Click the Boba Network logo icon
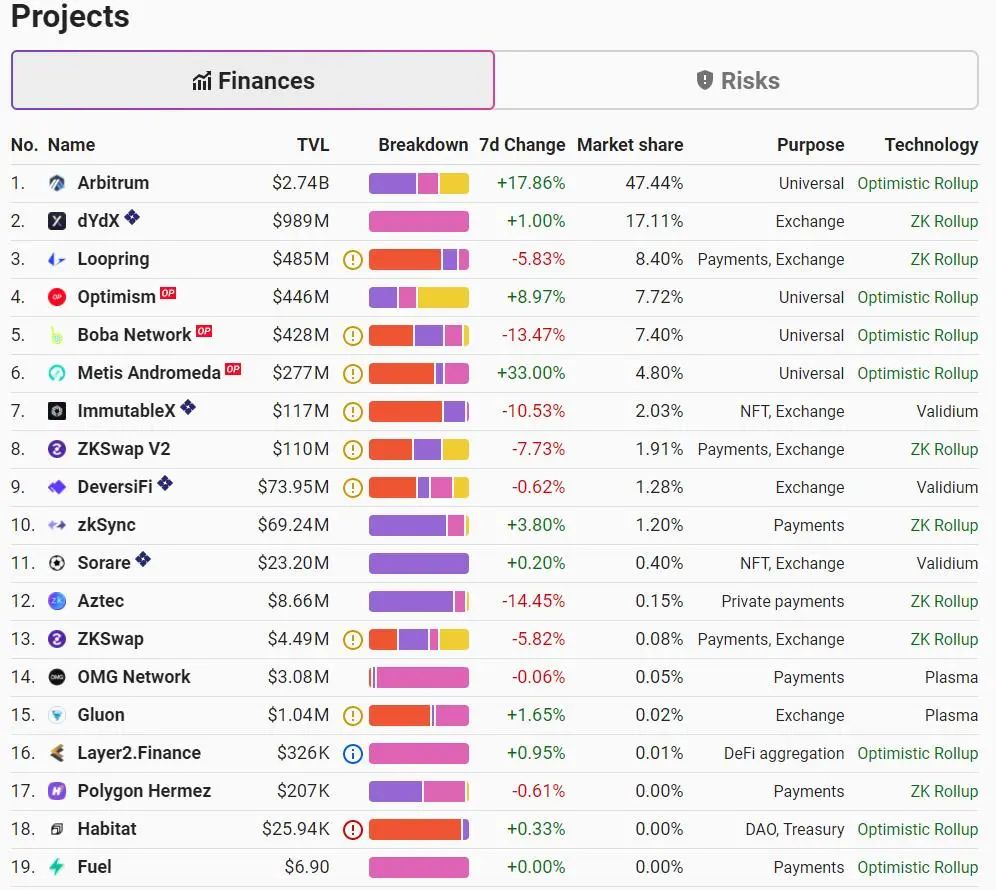 point(57,335)
